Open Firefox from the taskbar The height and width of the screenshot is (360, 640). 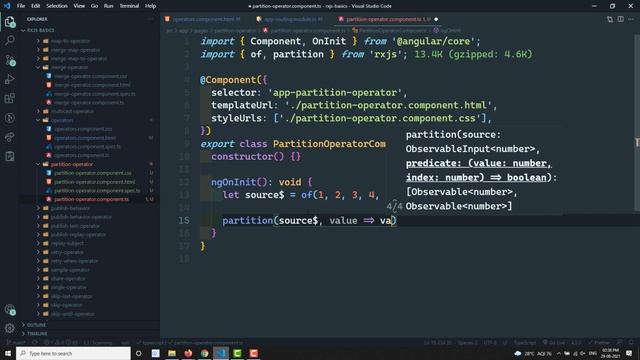[188, 353]
